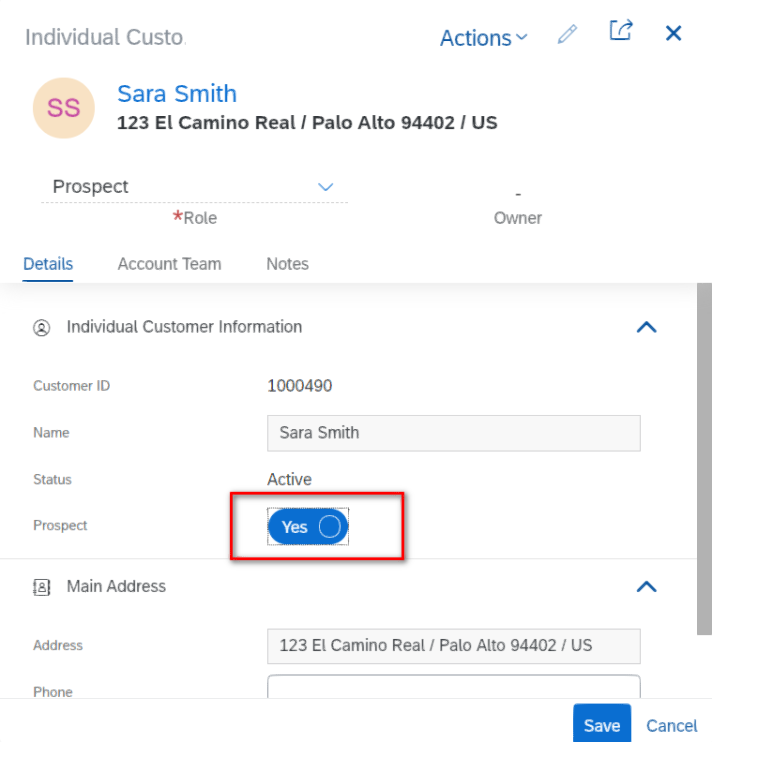Screen dimensions: 765x761
Task: Click the SS avatar circle
Action: click(63, 108)
